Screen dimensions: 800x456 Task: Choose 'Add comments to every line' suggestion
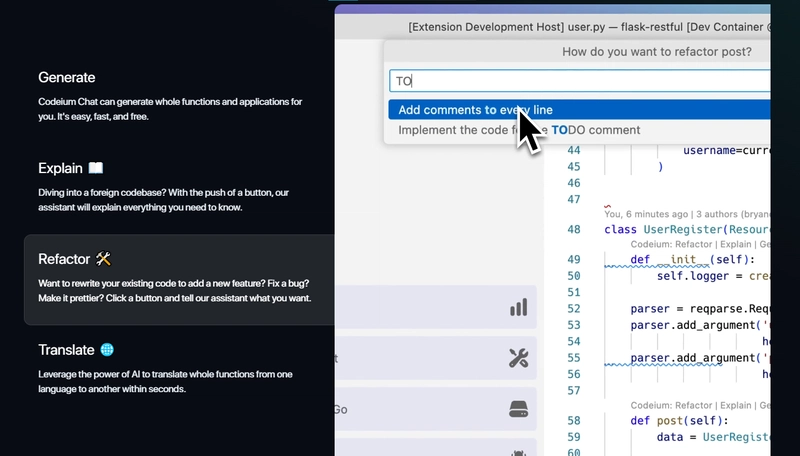pyautogui.click(x=579, y=110)
